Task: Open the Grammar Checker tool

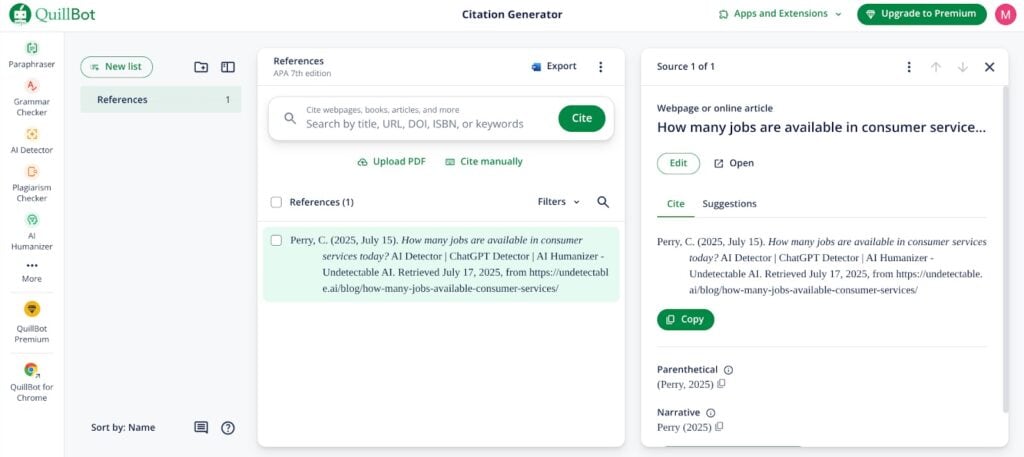Action: coord(31,98)
